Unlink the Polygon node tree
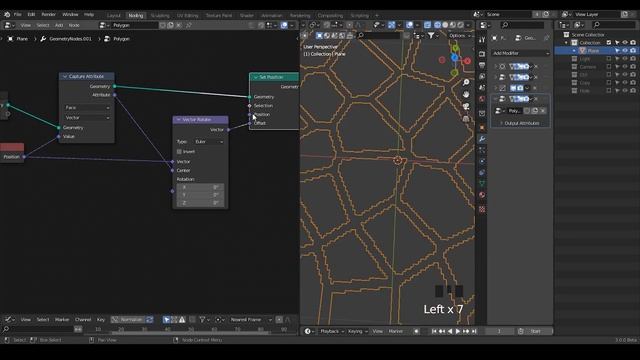The image size is (640, 360). [178, 25]
